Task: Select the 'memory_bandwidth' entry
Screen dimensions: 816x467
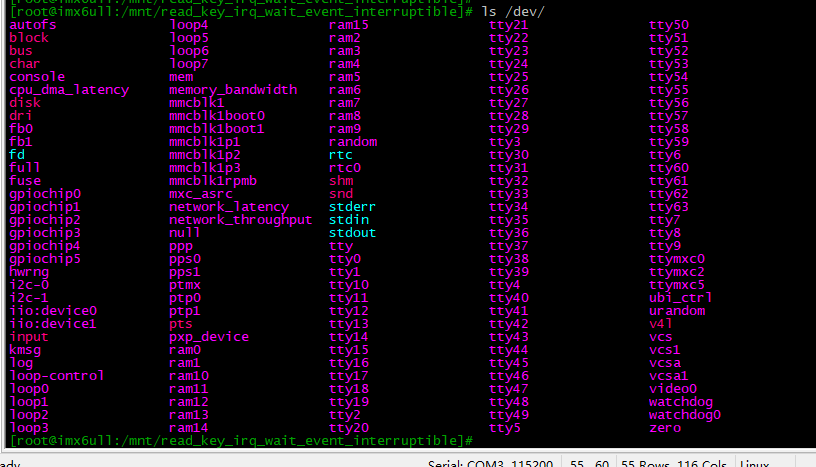Action: click(233, 90)
